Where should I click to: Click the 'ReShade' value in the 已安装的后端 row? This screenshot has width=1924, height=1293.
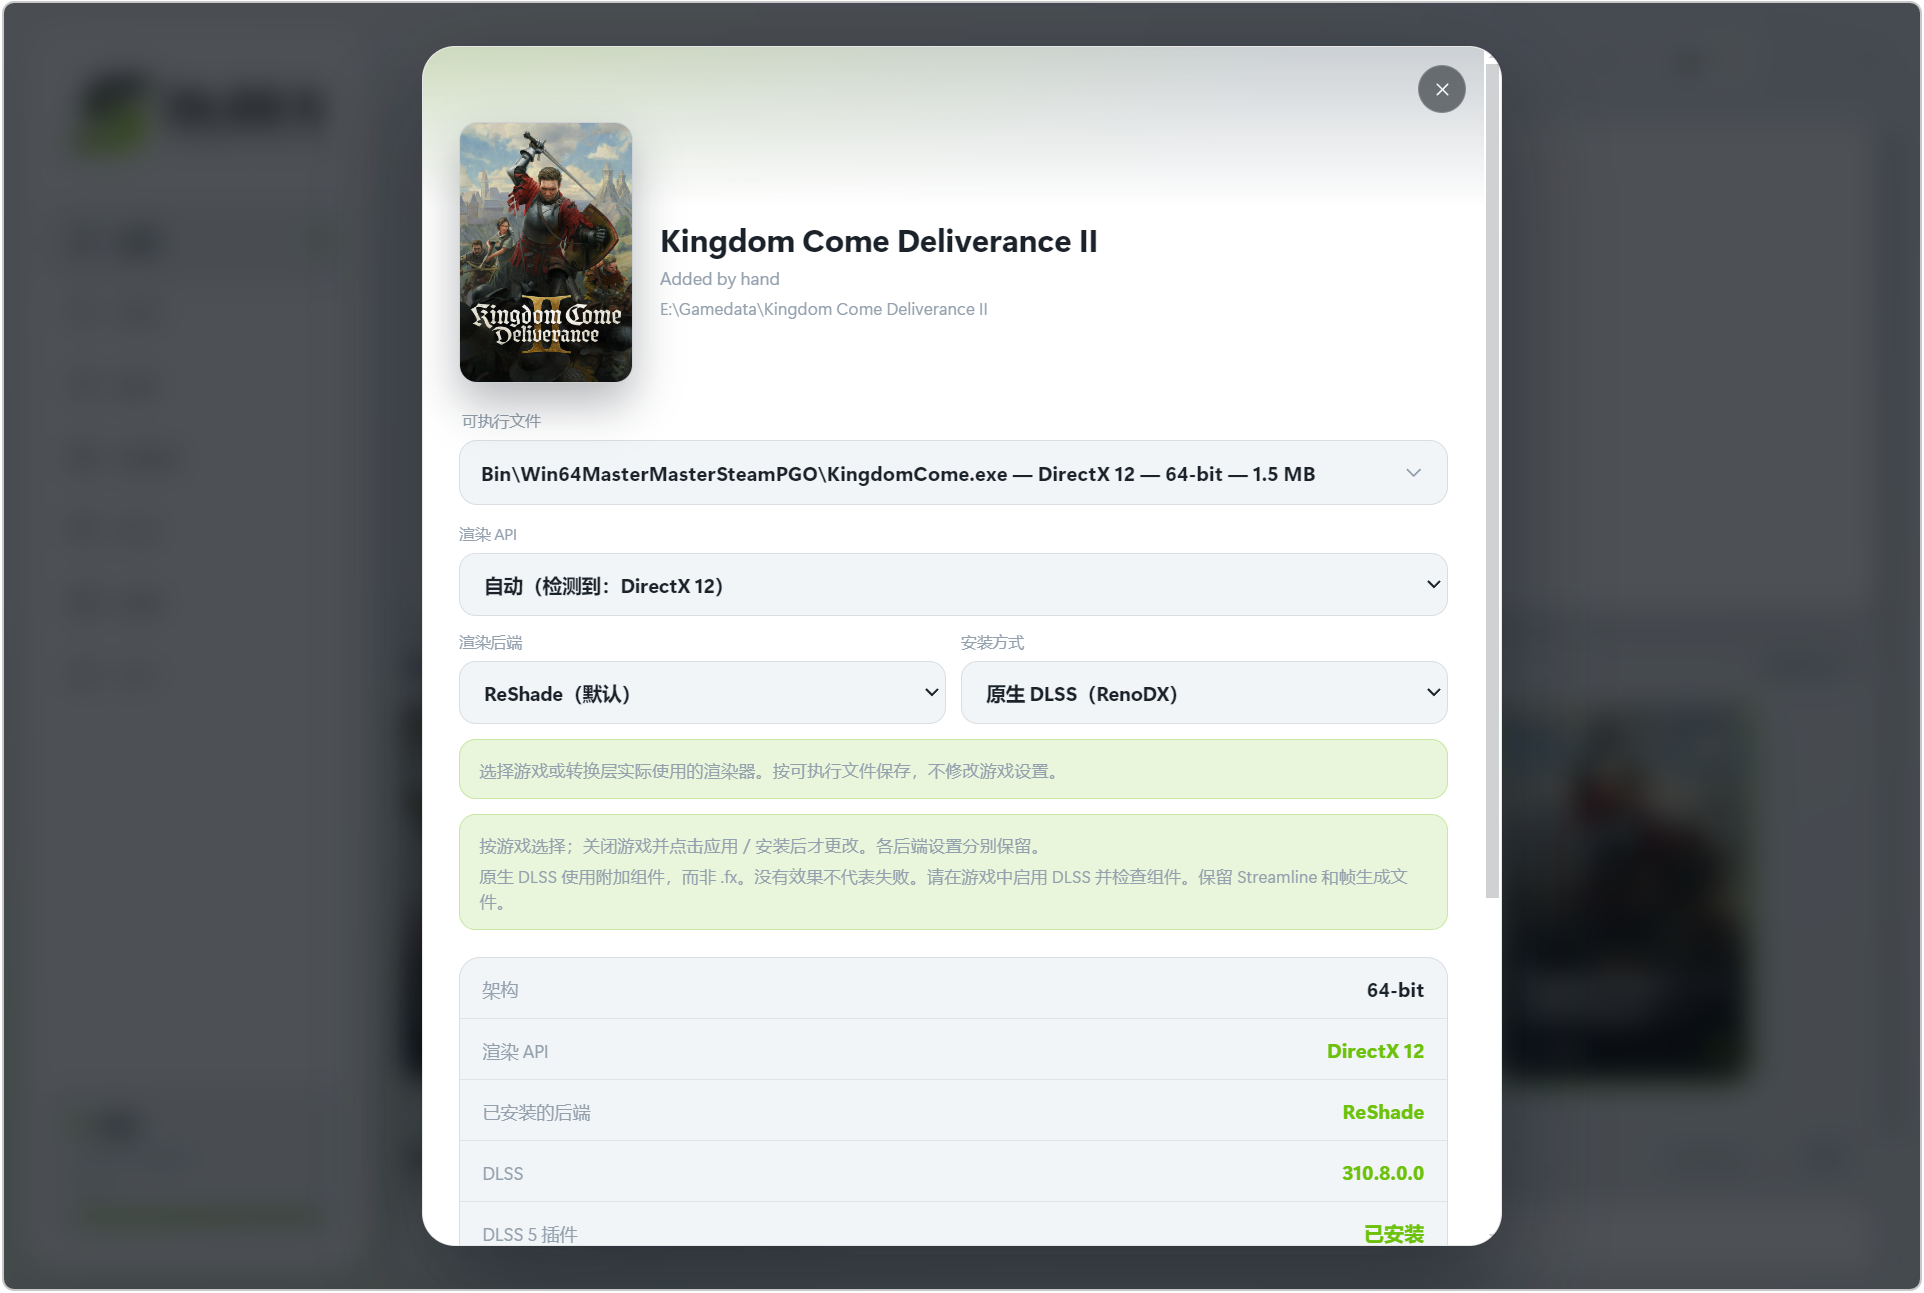1383,1112
